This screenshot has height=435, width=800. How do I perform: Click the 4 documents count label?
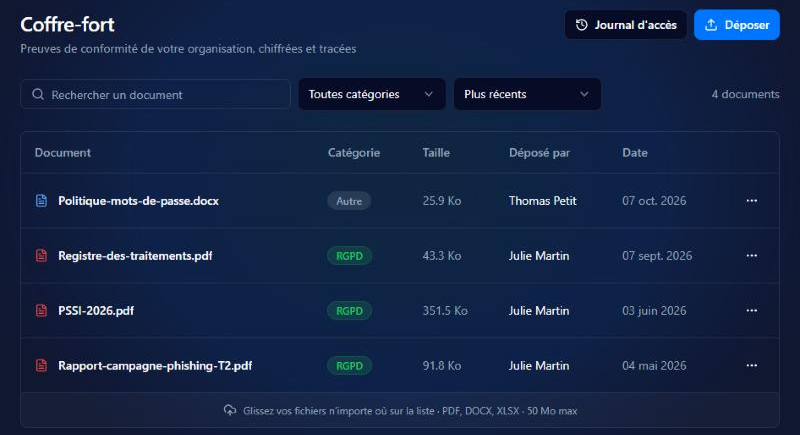click(x=745, y=94)
